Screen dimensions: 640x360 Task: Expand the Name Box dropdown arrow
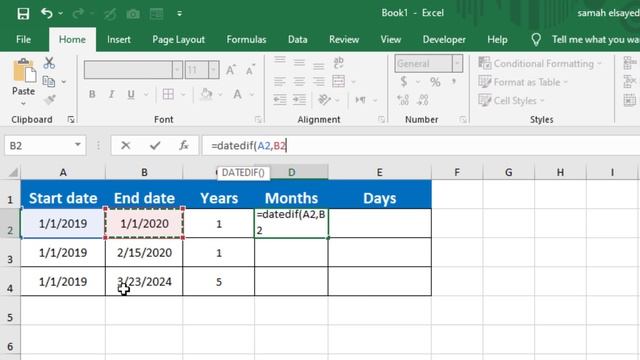[78, 145]
